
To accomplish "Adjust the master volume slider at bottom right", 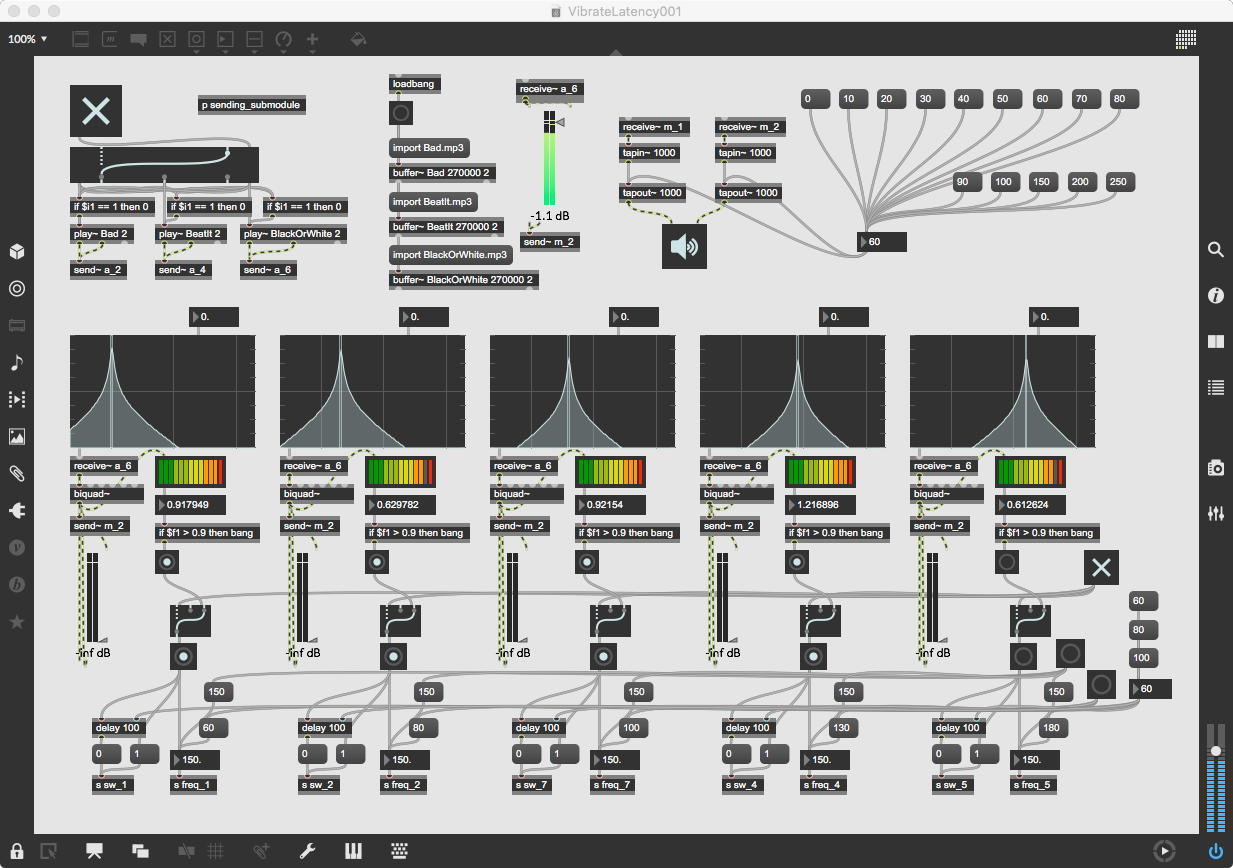I will 1215,777.
